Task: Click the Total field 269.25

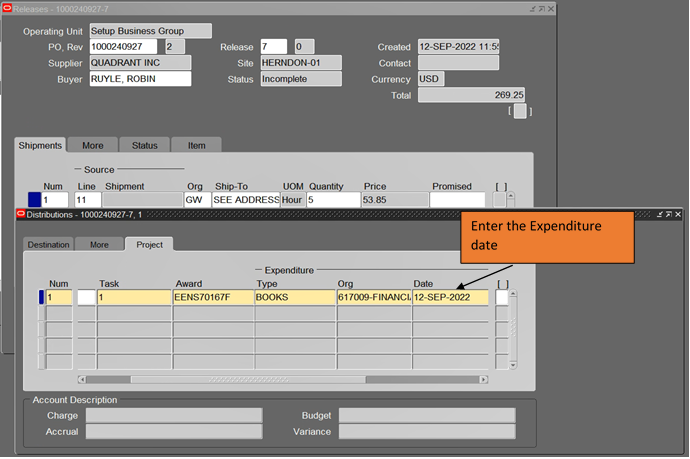Action: pyautogui.click(x=471, y=95)
